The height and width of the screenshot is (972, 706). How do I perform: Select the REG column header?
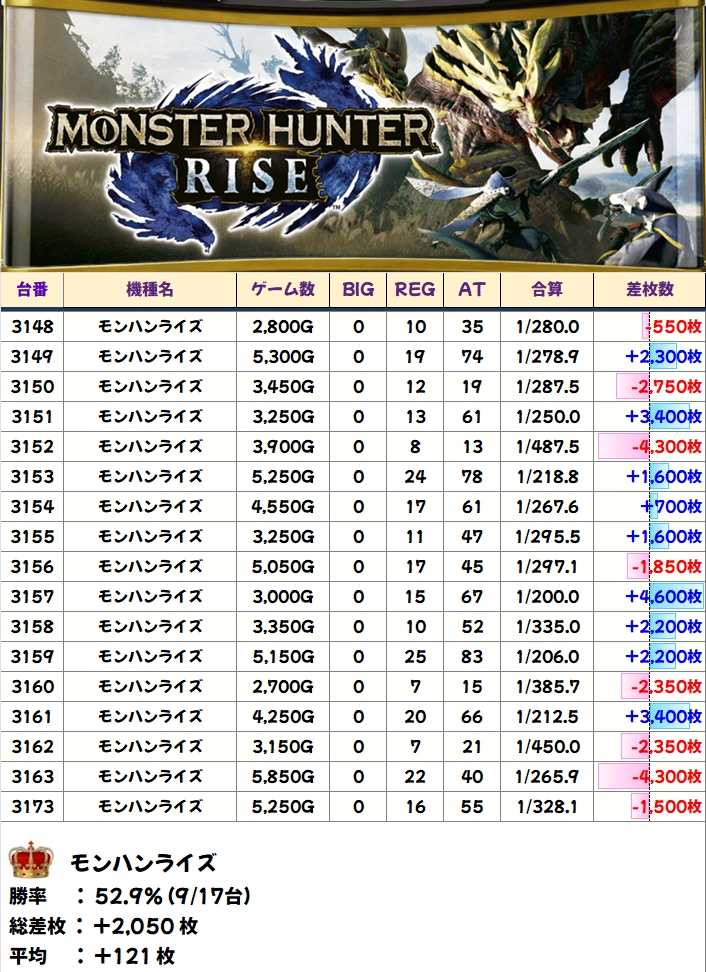point(415,289)
